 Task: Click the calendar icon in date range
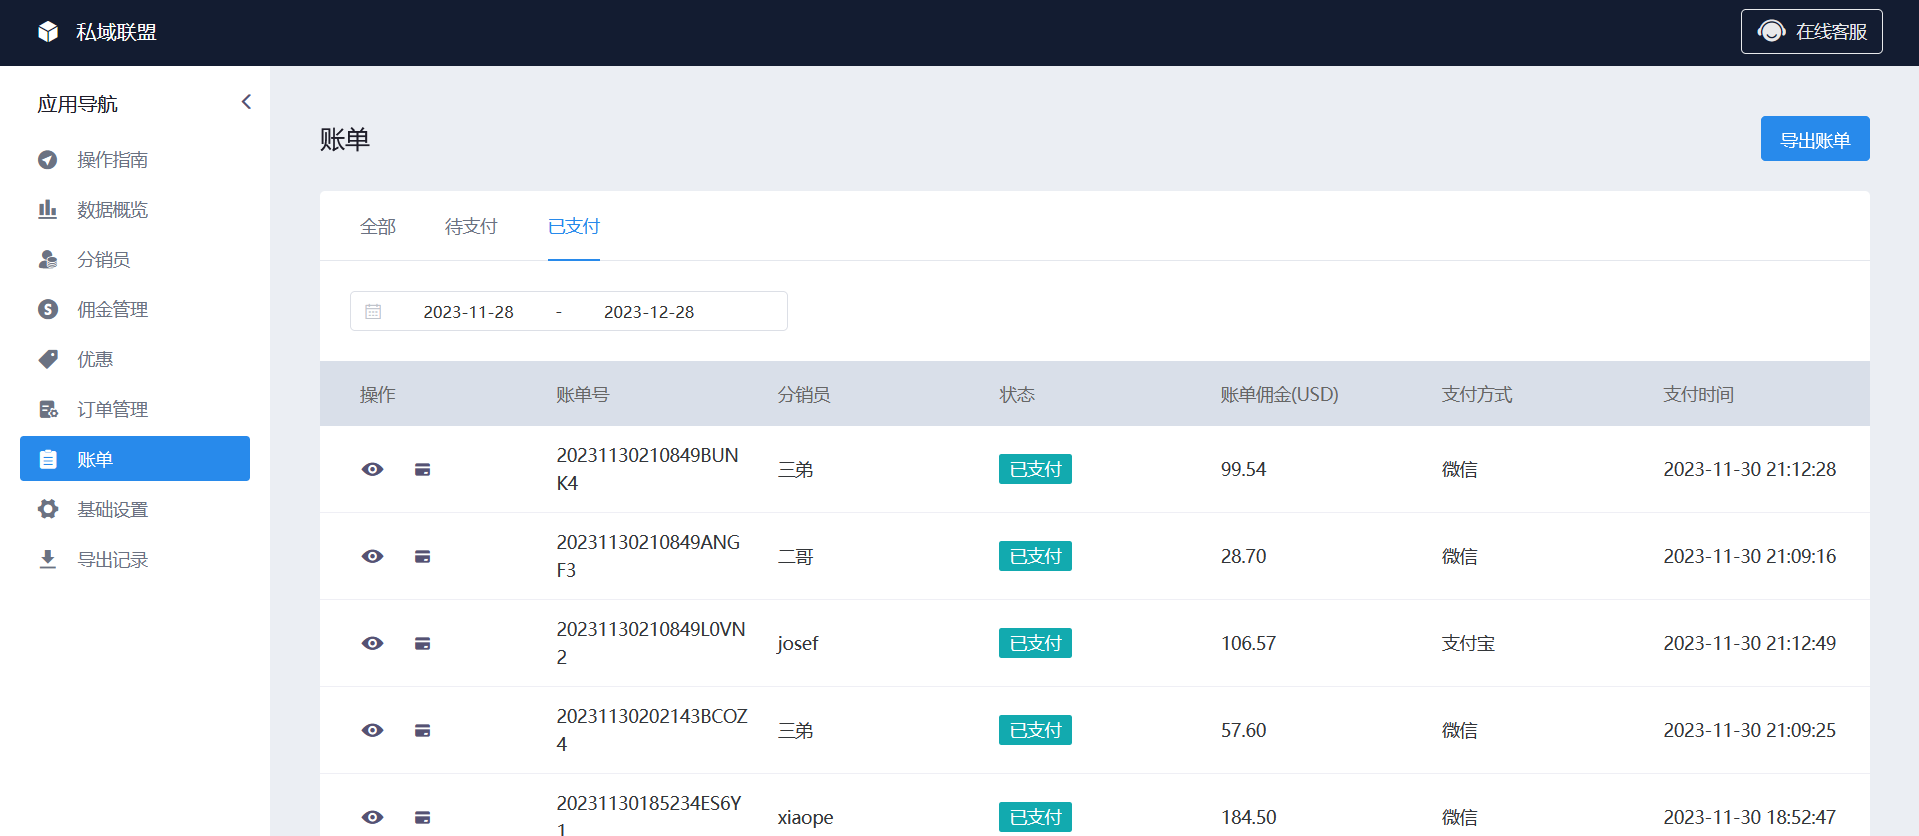[x=373, y=312]
